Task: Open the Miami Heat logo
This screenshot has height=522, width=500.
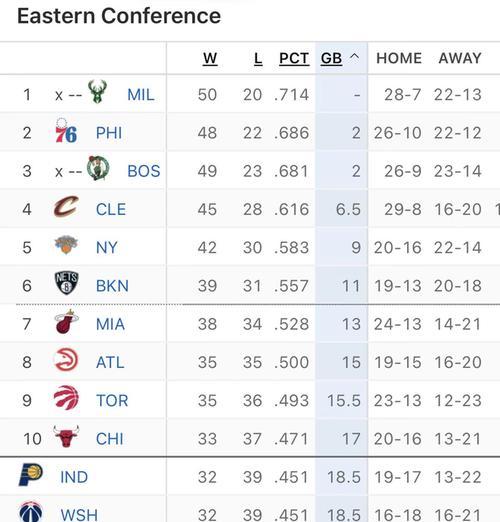Action: [66, 322]
